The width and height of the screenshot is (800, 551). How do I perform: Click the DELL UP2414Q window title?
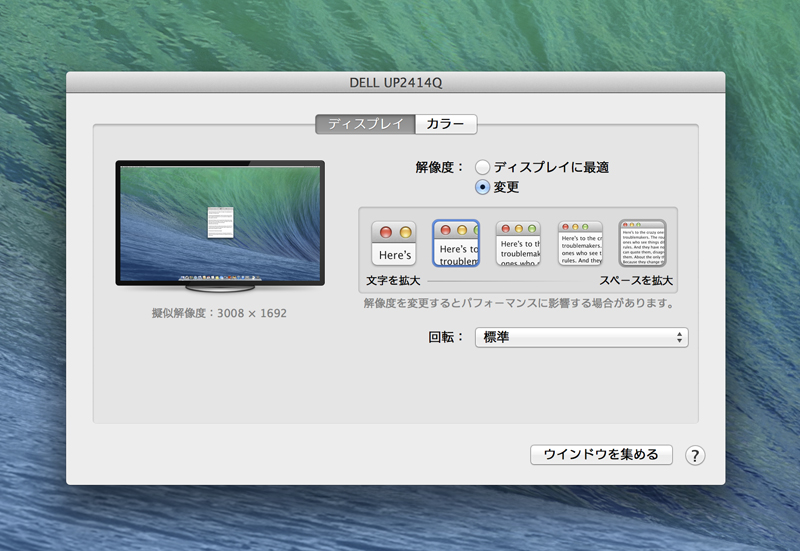click(x=395, y=83)
